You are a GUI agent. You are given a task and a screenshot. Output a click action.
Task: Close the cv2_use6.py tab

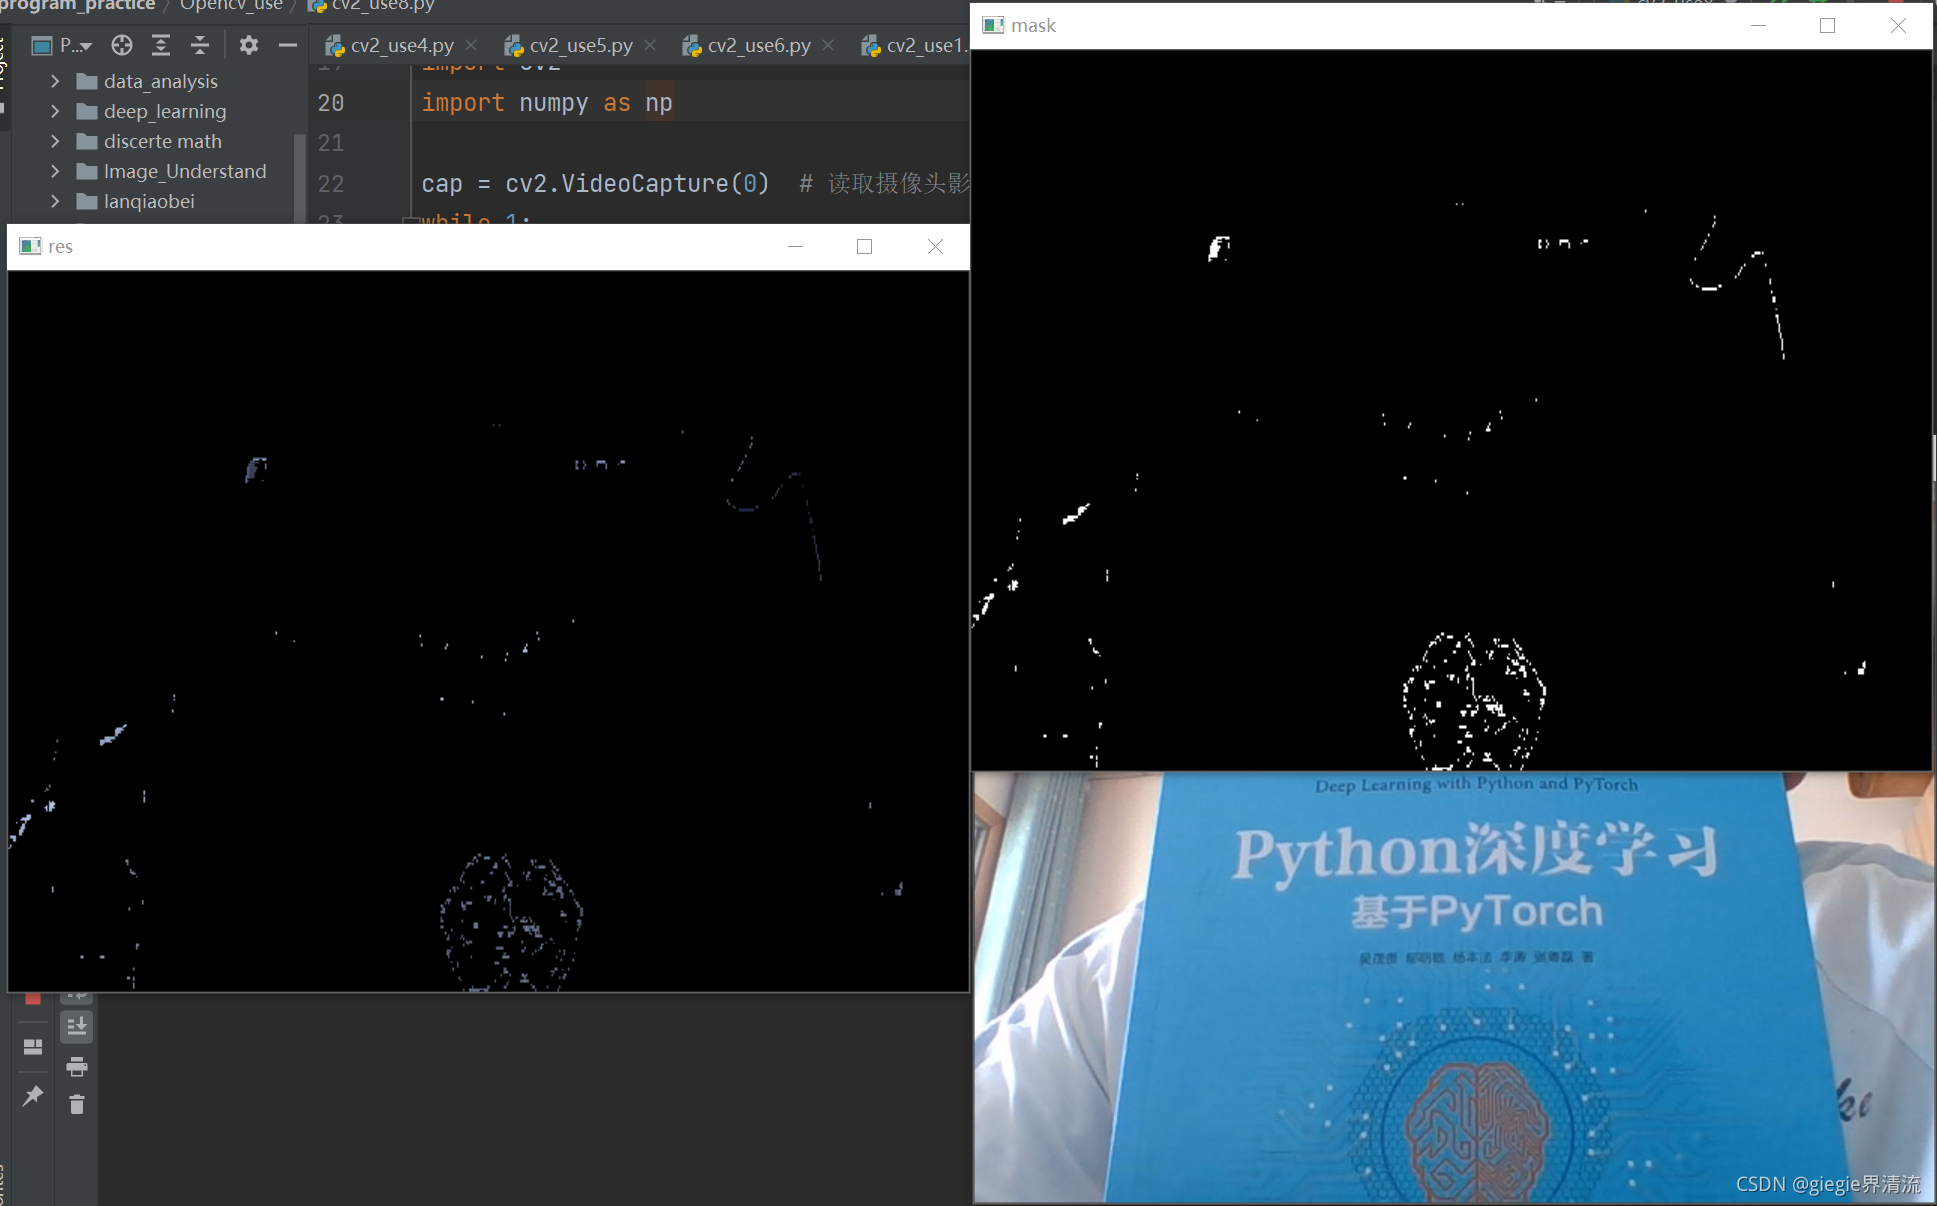tap(828, 45)
